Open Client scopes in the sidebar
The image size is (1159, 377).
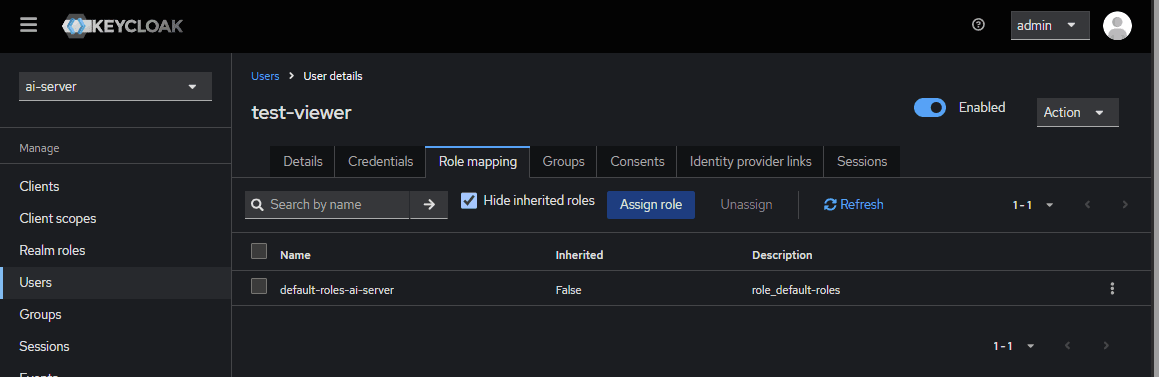click(x=115, y=218)
